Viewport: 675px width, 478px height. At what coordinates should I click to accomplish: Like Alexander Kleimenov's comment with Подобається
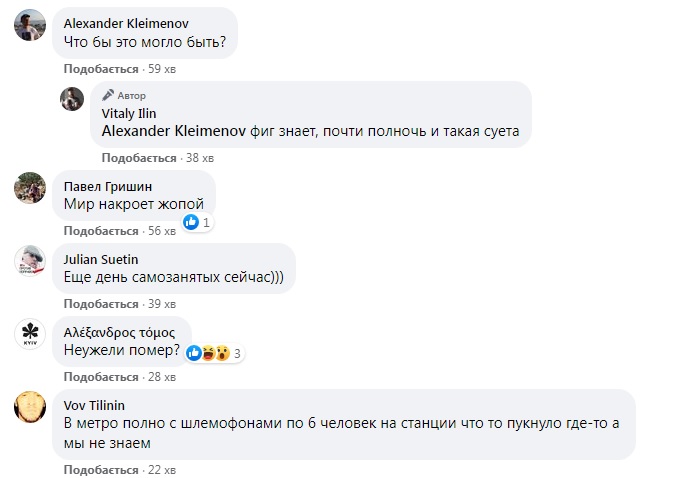(100, 69)
